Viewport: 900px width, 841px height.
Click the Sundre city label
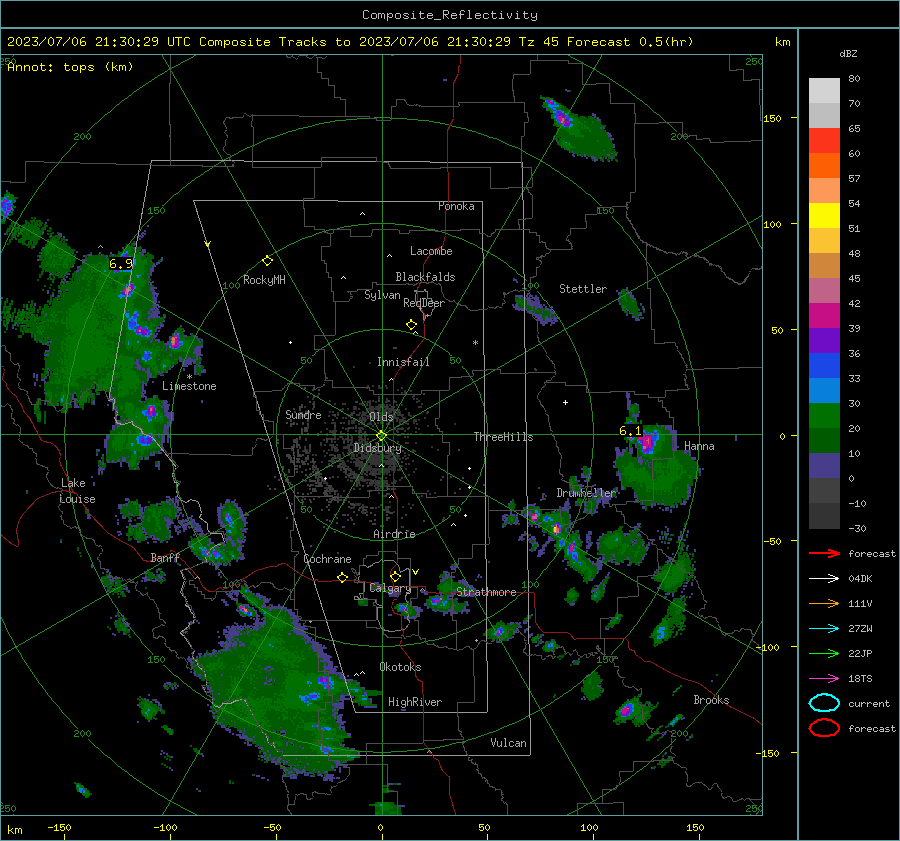tap(303, 414)
